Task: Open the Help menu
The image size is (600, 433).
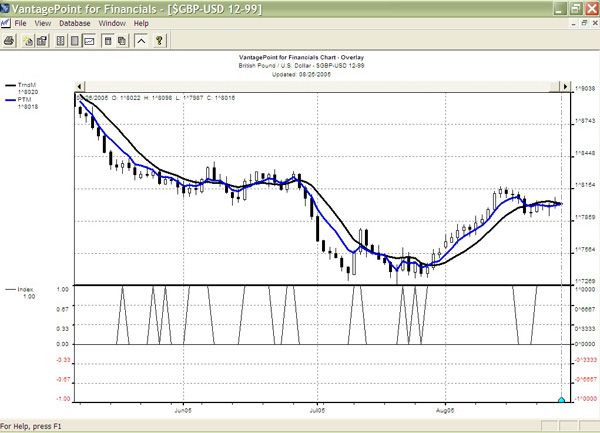Action: (x=141, y=23)
